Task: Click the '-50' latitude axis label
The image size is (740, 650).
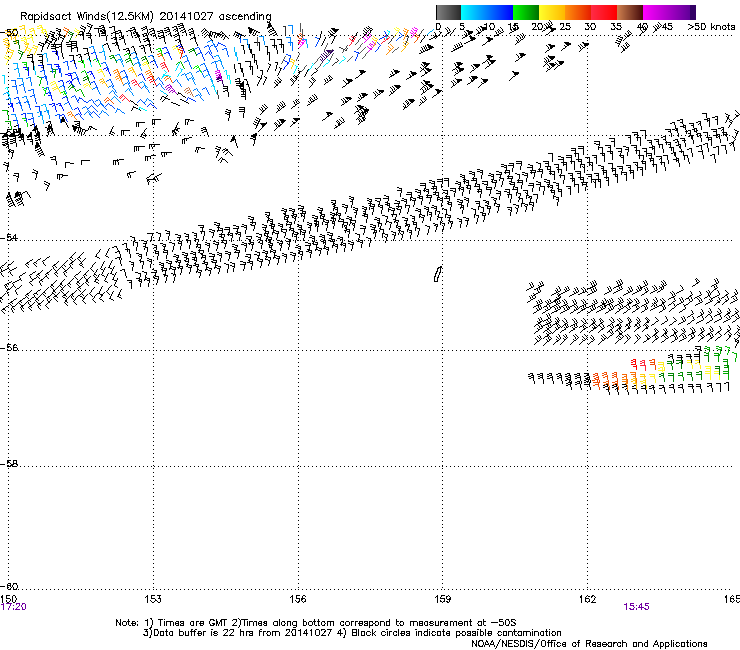Action: [x=9, y=33]
